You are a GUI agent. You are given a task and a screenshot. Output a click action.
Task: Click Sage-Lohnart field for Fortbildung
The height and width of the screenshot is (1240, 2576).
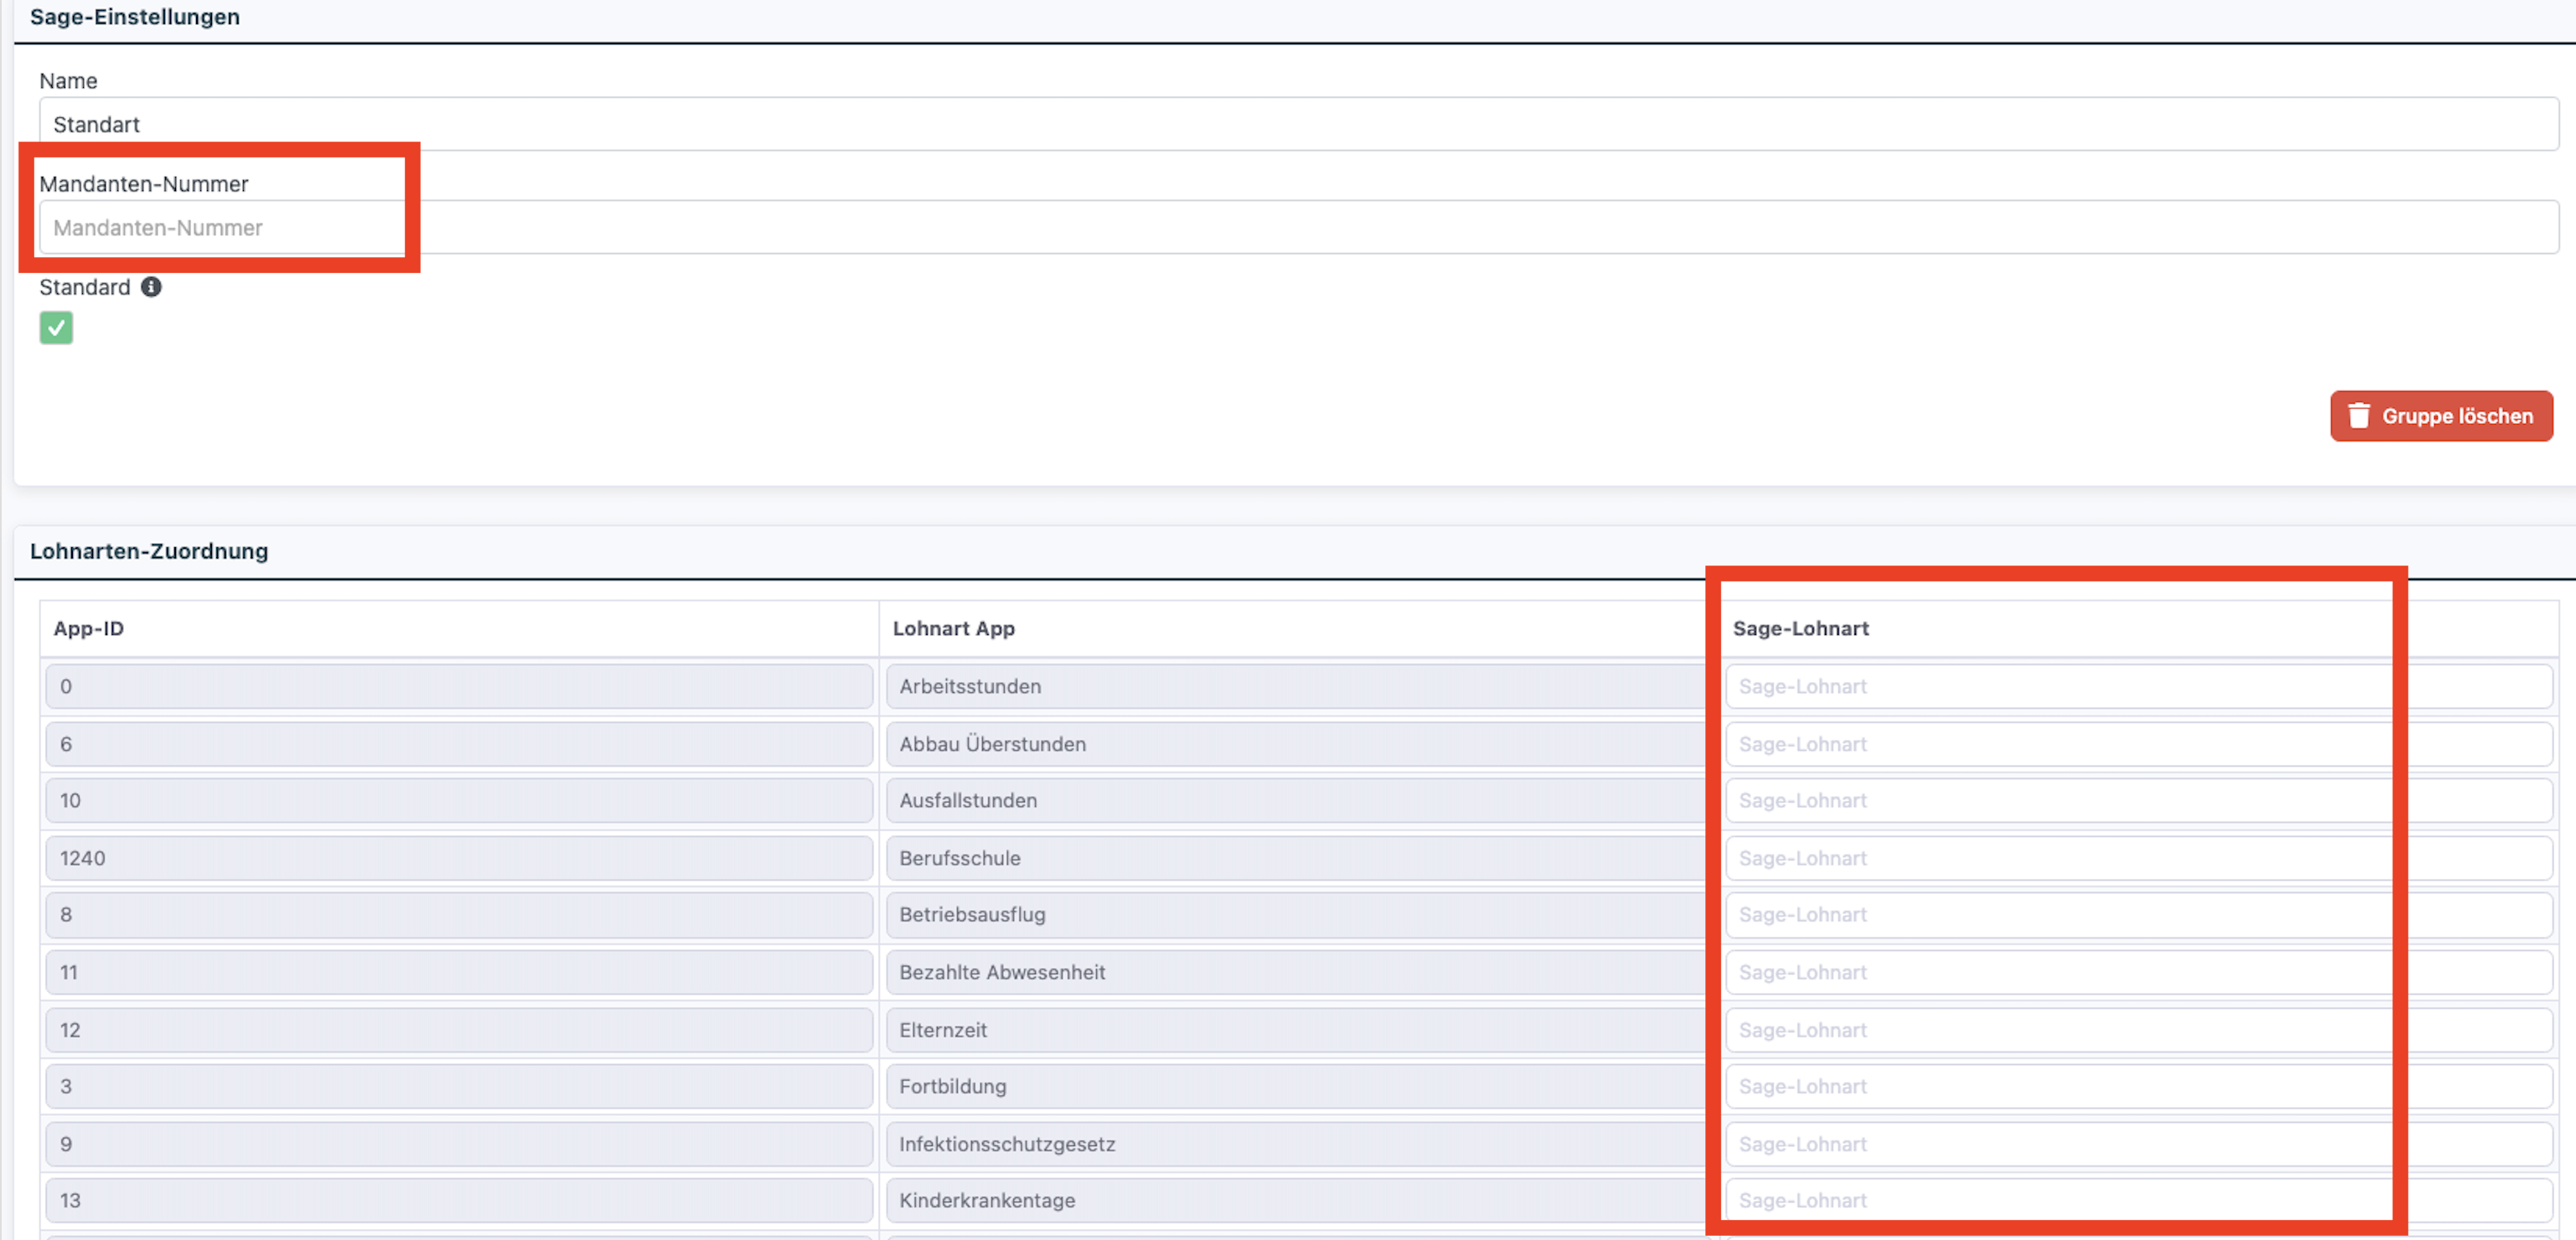point(2138,1086)
